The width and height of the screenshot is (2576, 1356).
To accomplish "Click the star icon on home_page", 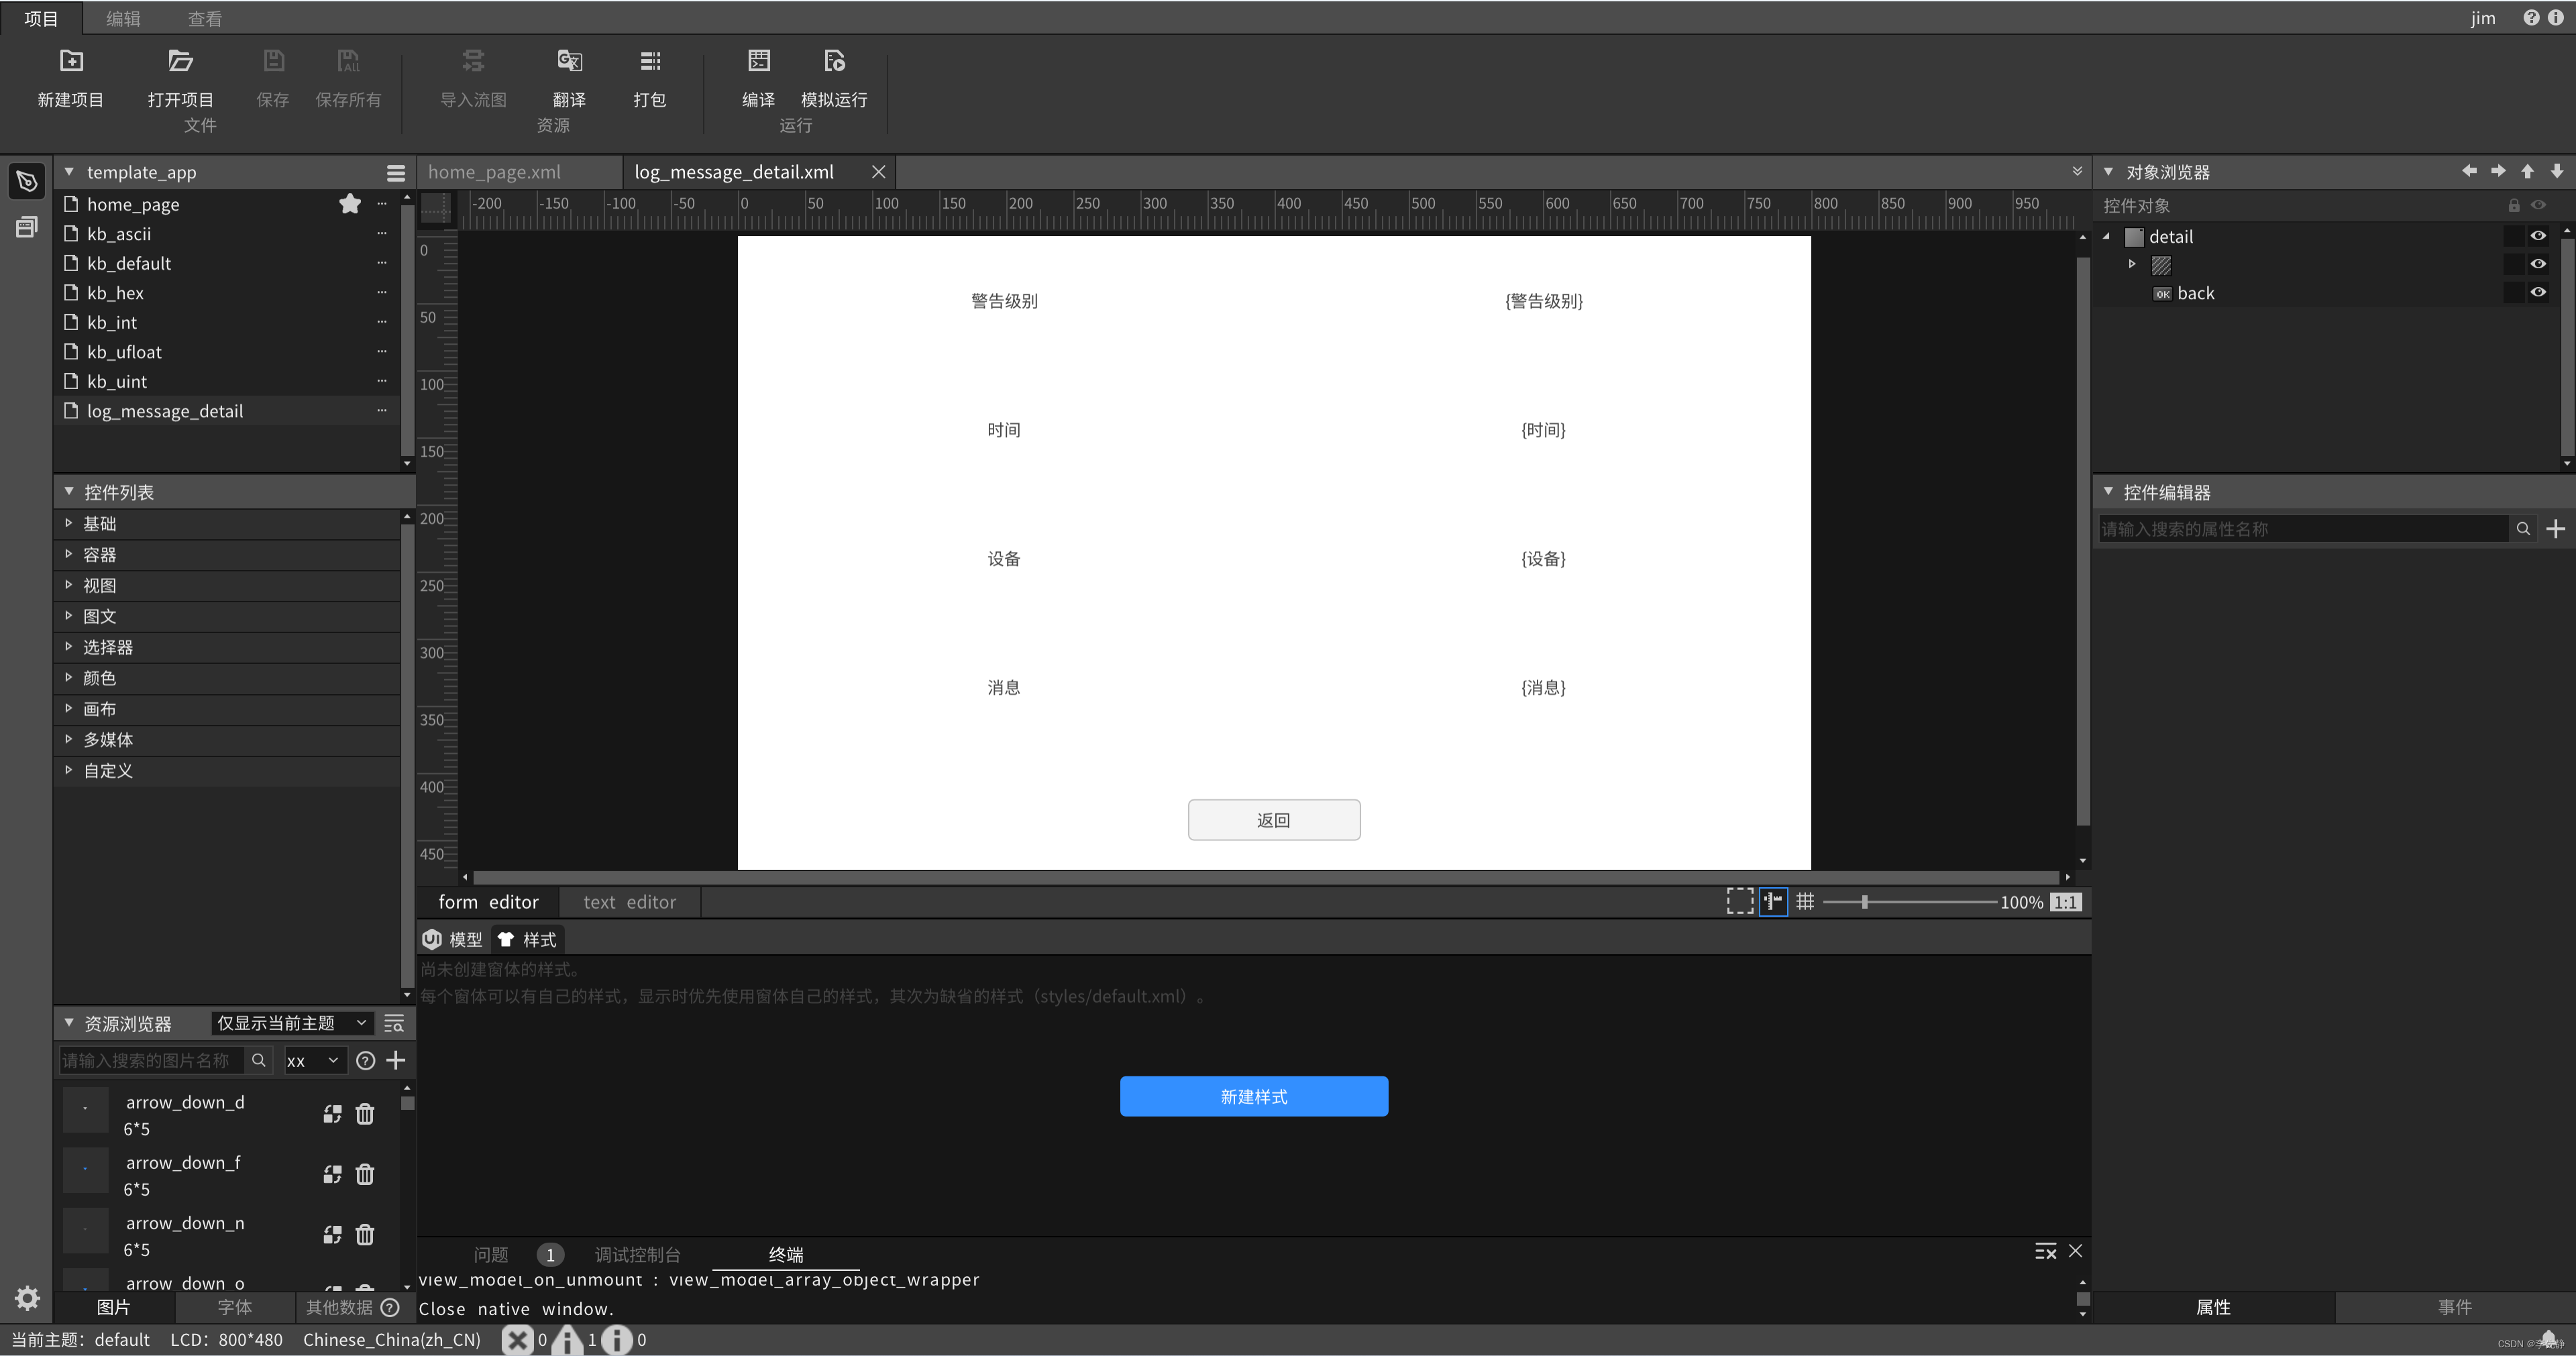I will tap(350, 204).
